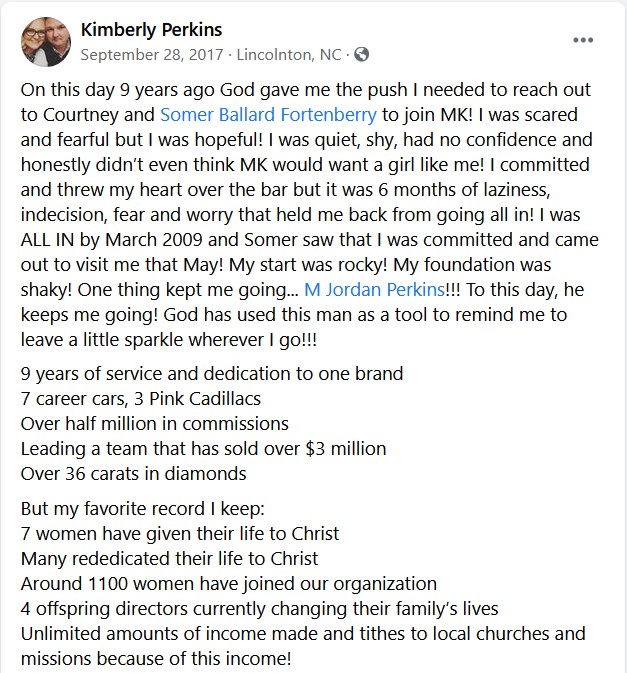
Task: Click the '7 women have given their life' line
Action: coord(180,534)
